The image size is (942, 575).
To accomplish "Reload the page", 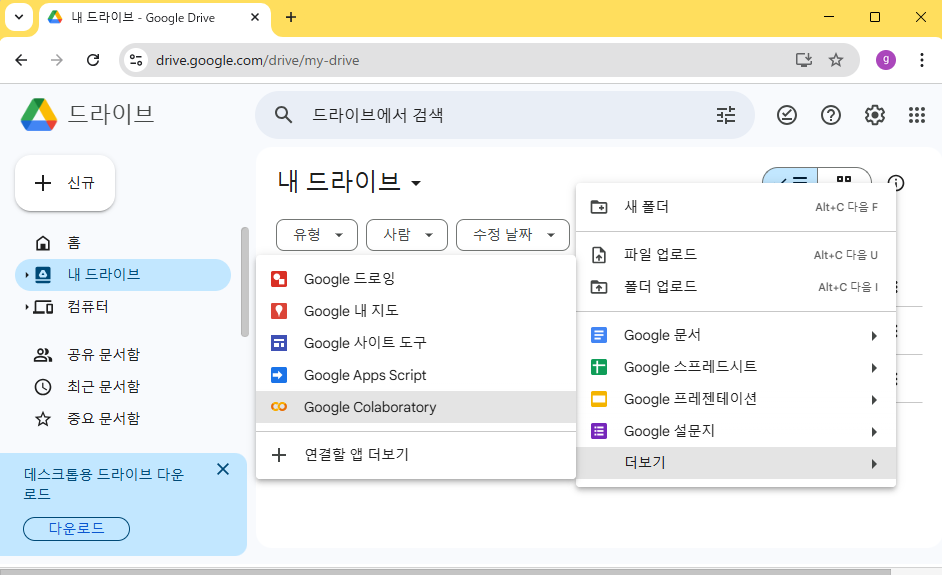I will [93, 60].
